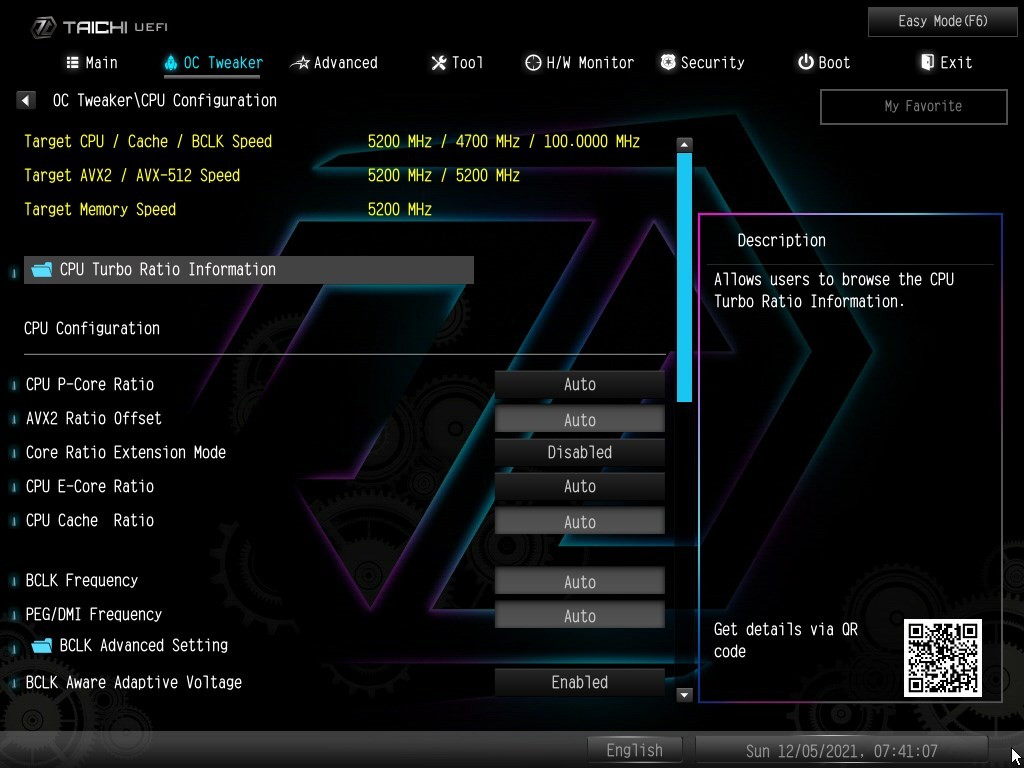Screen dimensions: 1024x768
Task: Switch to Easy Mode (F6)
Action: [942, 22]
